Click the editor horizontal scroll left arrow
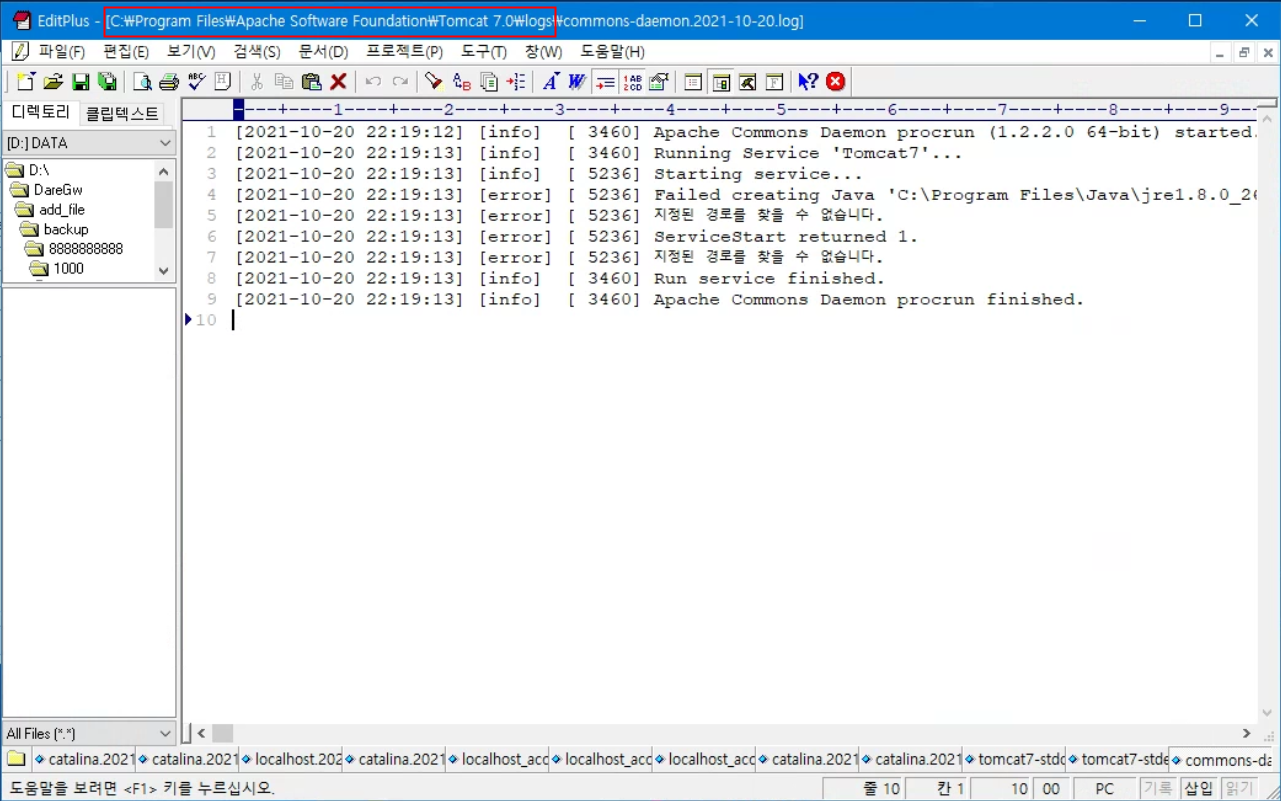Screen dimensions: 1281x801 click(201, 733)
